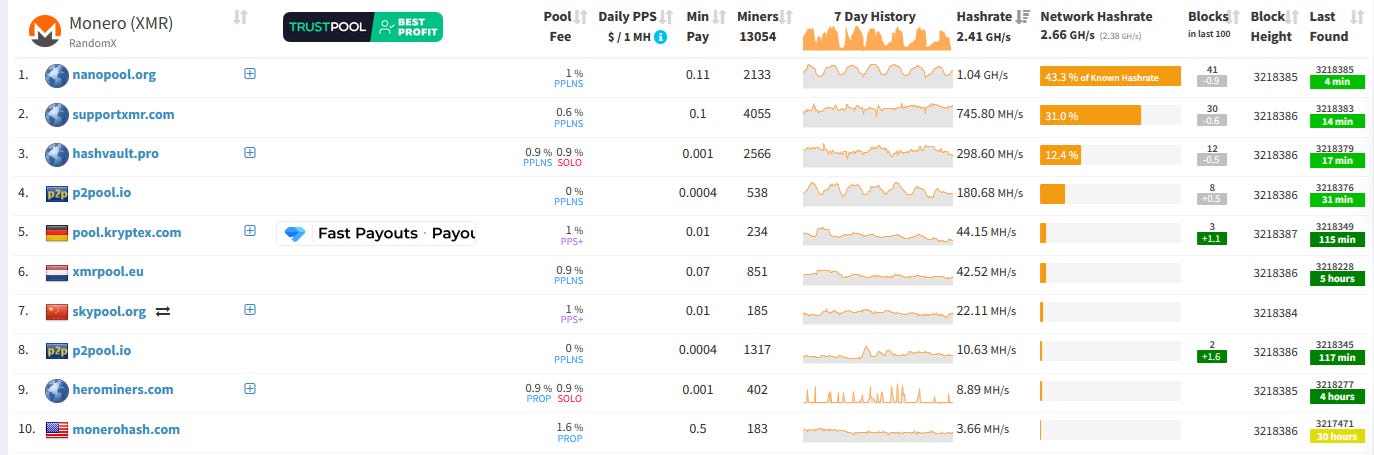The width and height of the screenshot is (1374, 455).
Task: Click the Network Hashrate 2.66 GH/s value
Action: [1067, 36]
